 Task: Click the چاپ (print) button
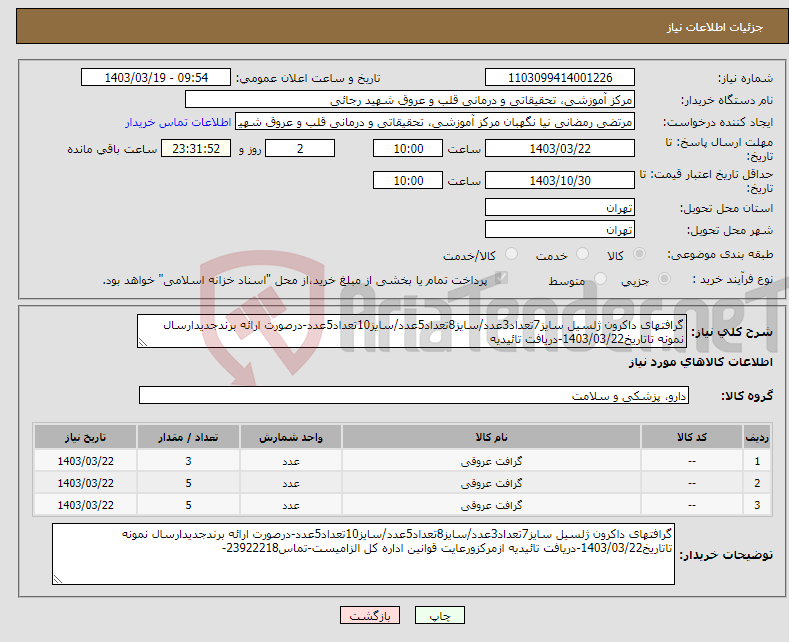point(439,615)
